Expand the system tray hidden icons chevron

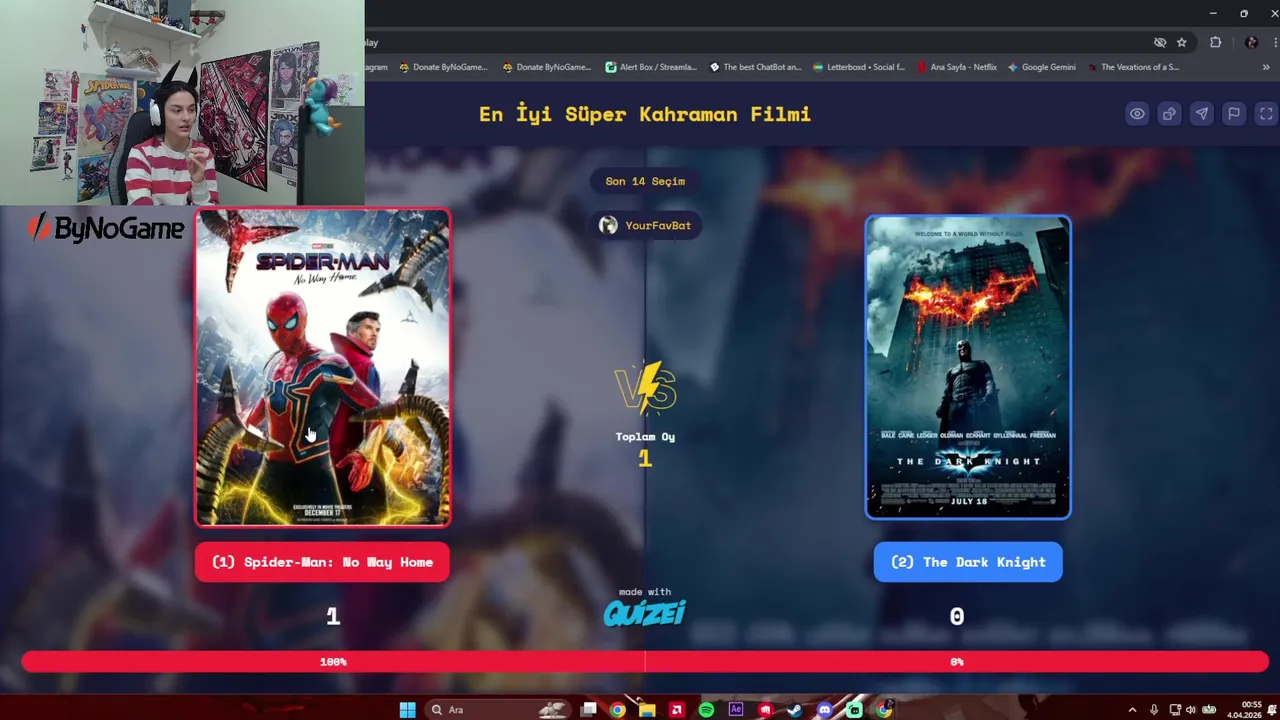click(x=1132, y=710)
